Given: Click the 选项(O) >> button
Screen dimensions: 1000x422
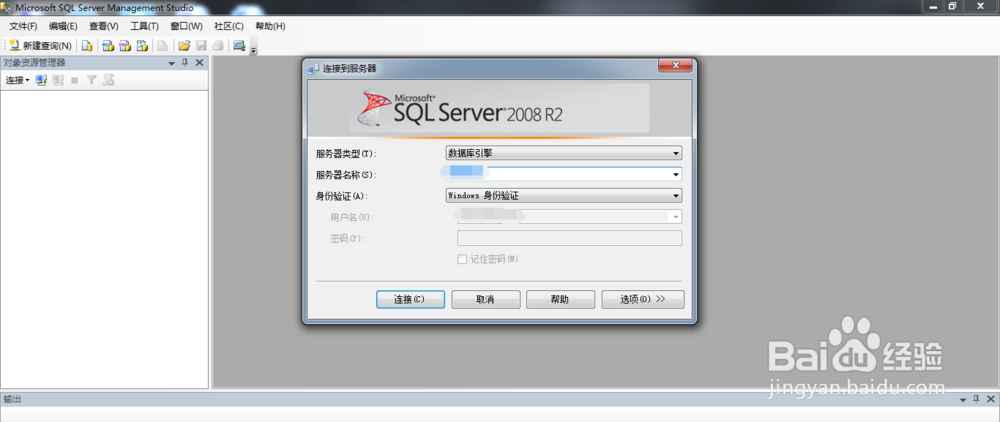Looking at the screenshot, I should pyautogui.click(x=643, y=300).
